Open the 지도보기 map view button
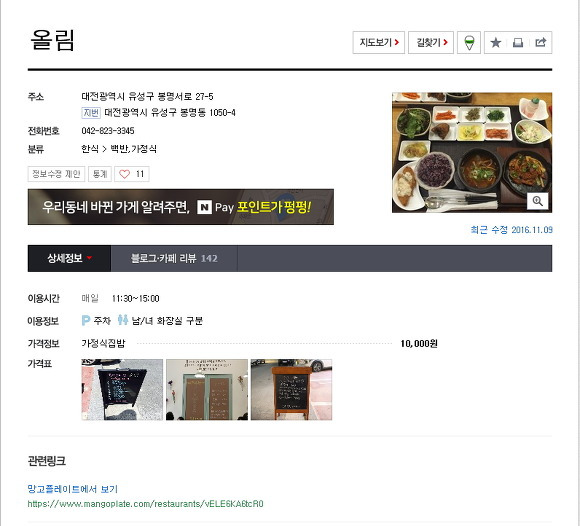 378,43
